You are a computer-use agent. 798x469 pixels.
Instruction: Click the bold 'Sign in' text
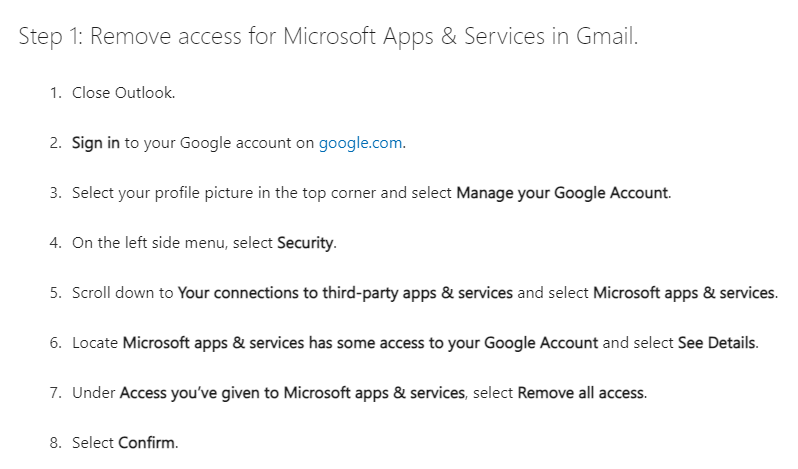click(x=96, y=143)
